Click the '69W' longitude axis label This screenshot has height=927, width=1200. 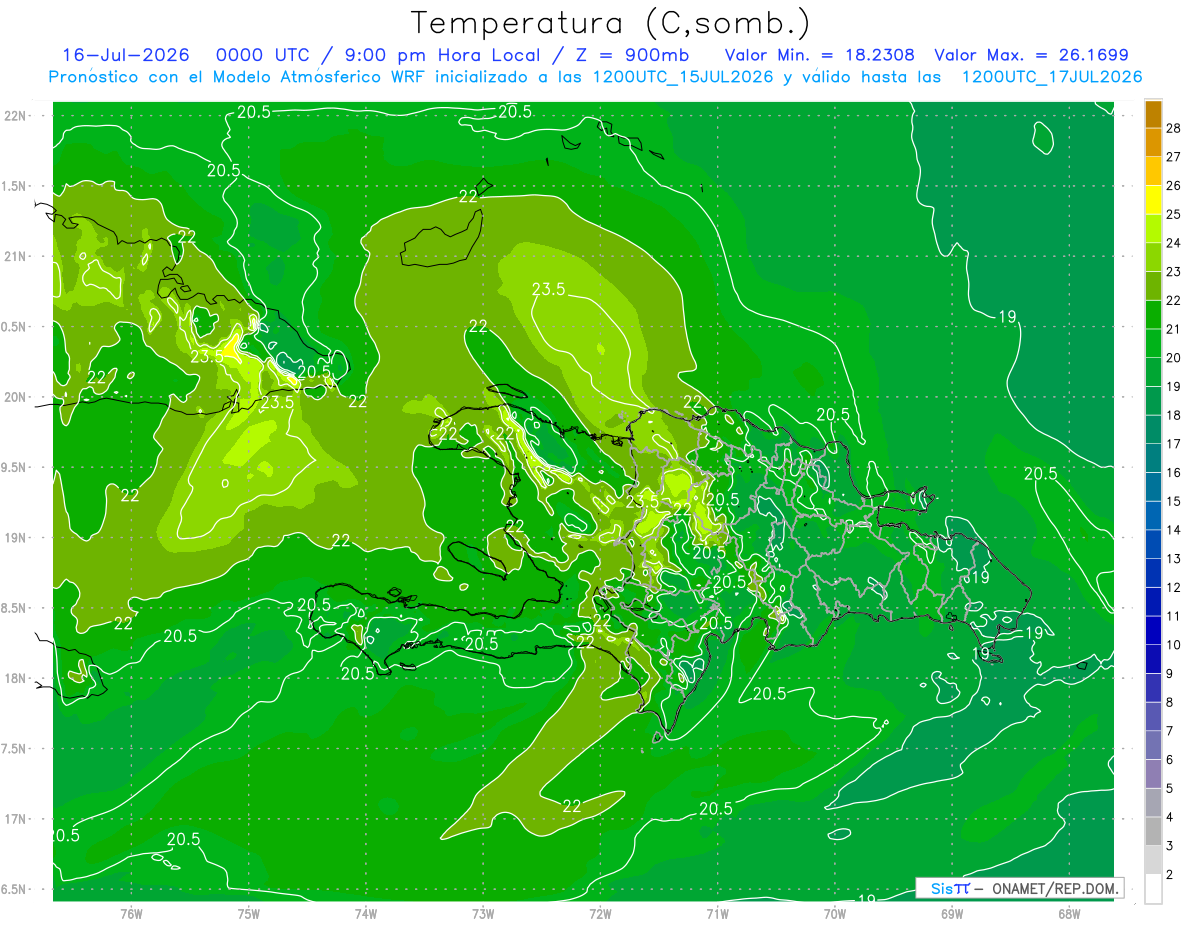(x=952, y=914)
